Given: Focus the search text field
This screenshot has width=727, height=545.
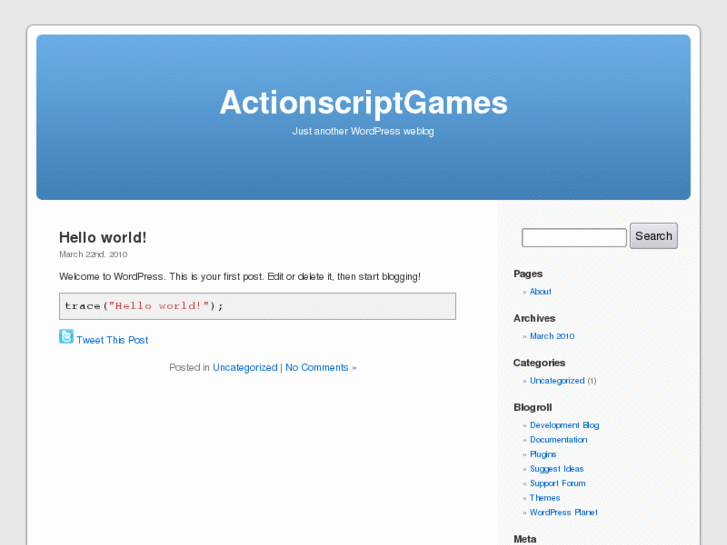Looking at the screenshot, I should (x=574, y=237).
